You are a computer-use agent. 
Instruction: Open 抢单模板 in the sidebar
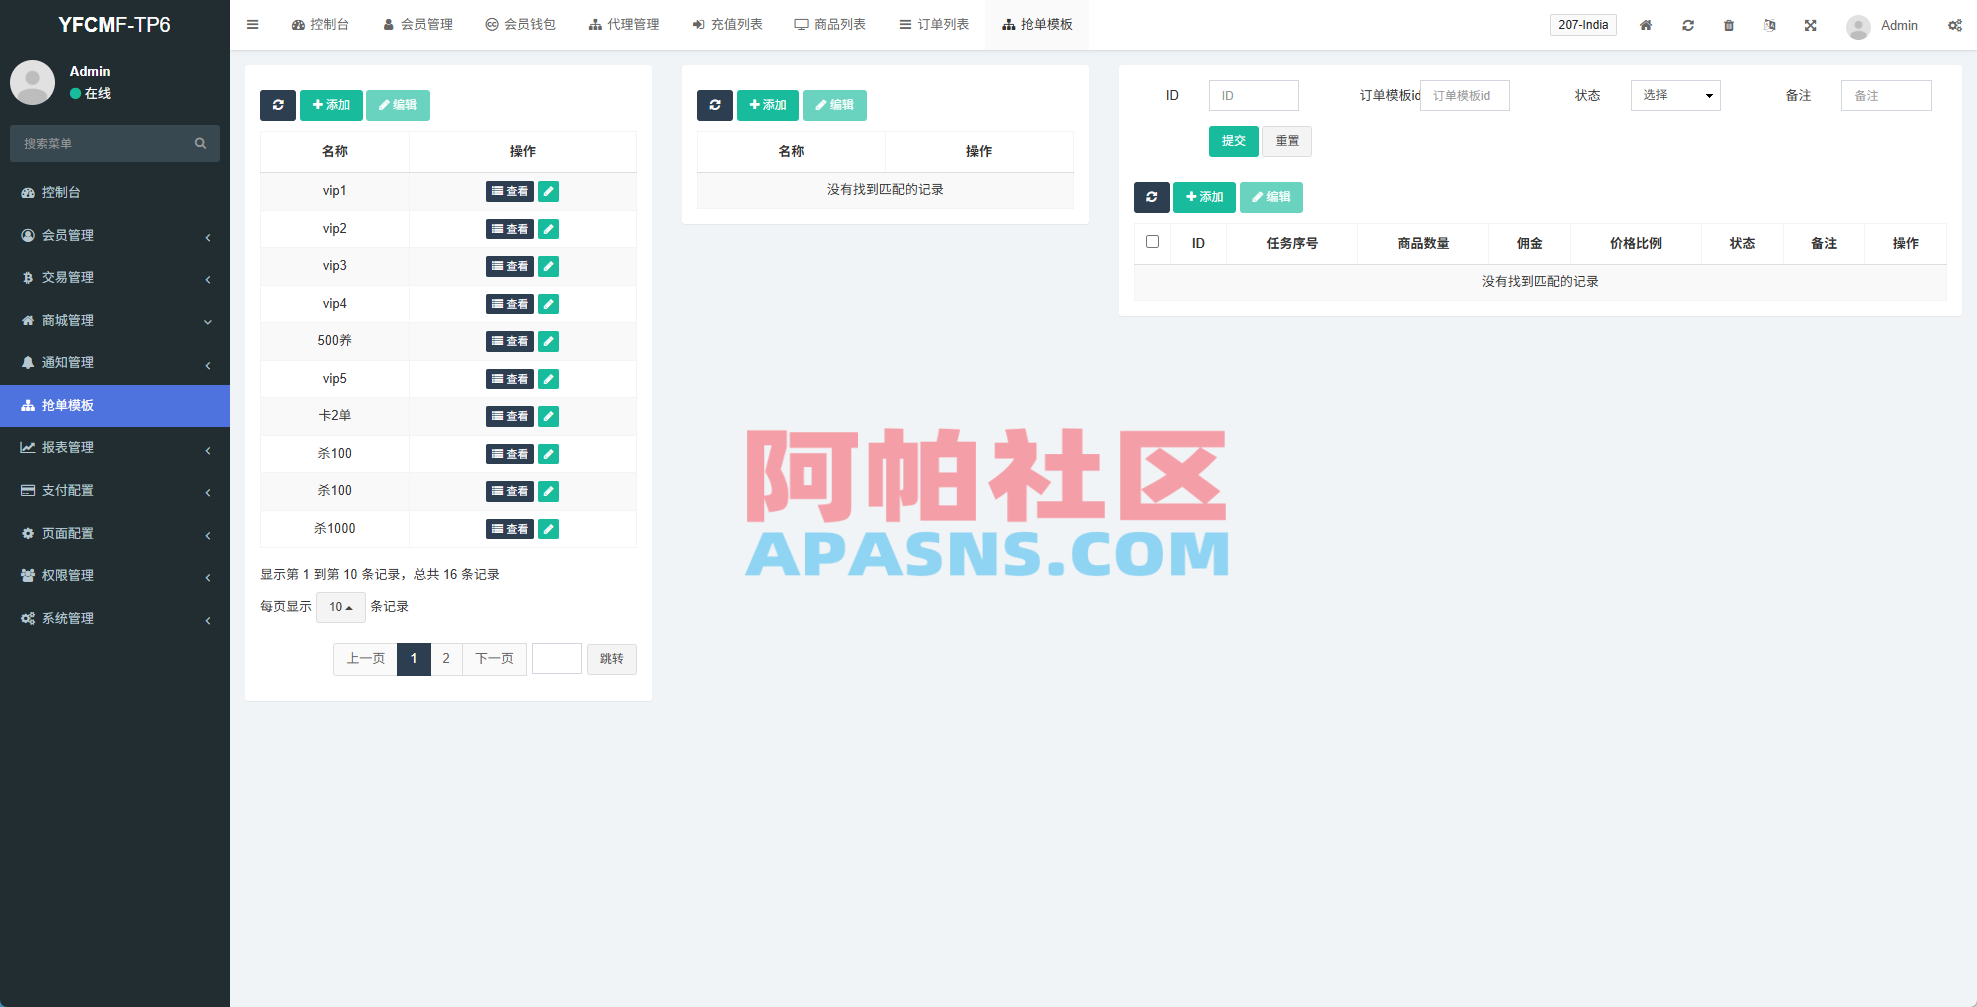click(115, 405)
